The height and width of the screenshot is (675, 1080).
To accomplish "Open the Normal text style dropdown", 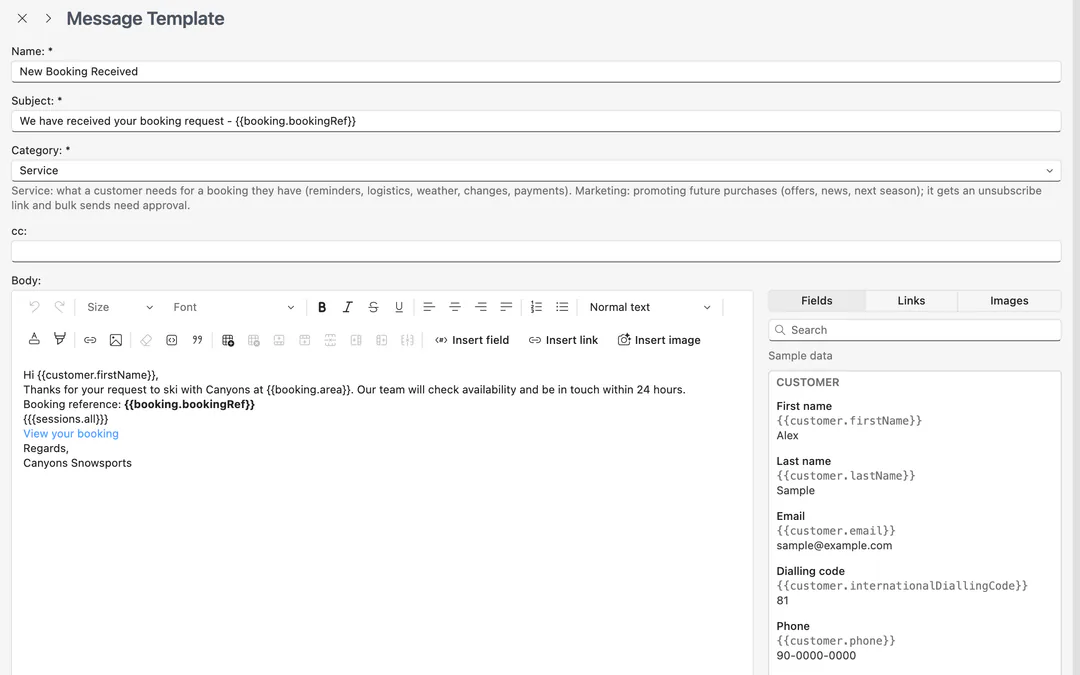I will point(650,307).
